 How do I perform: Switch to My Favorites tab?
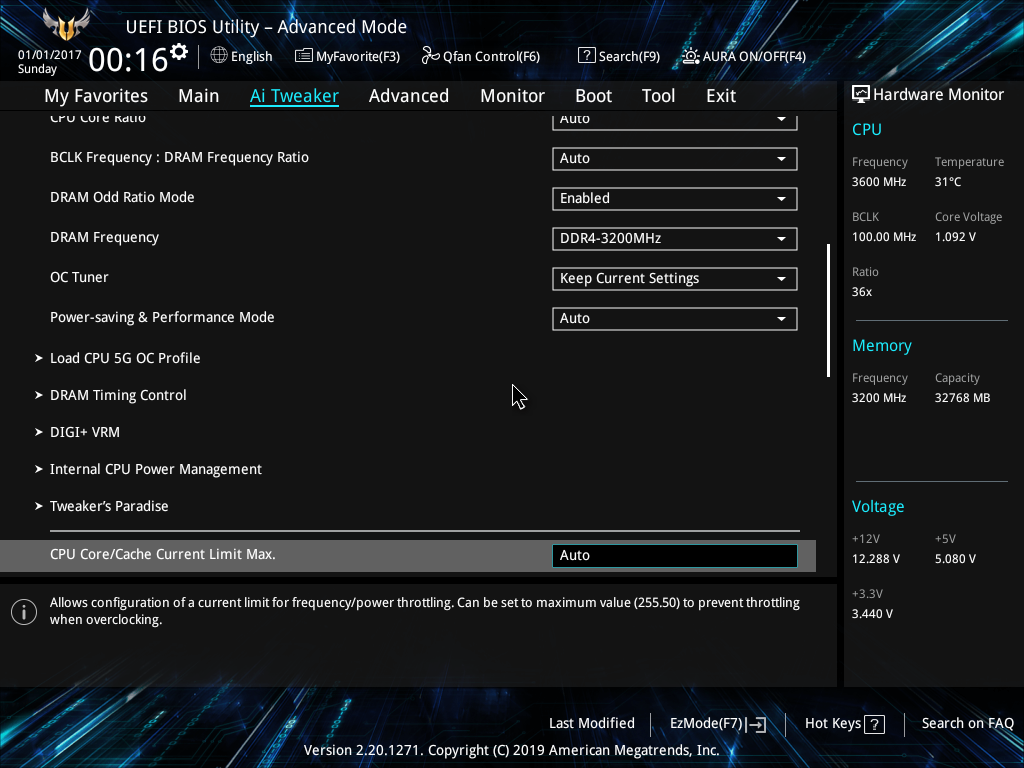click(x=96, y=96)
